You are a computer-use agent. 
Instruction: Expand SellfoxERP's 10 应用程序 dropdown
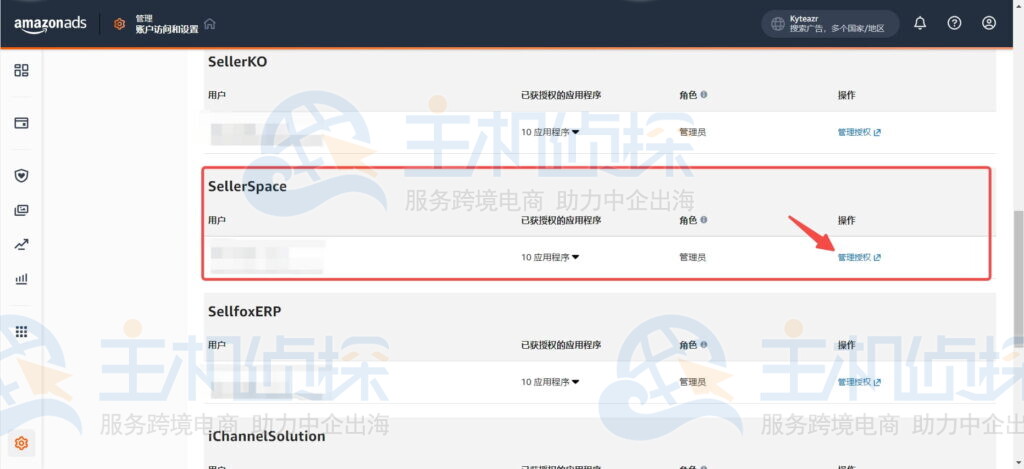pos(550,382)
